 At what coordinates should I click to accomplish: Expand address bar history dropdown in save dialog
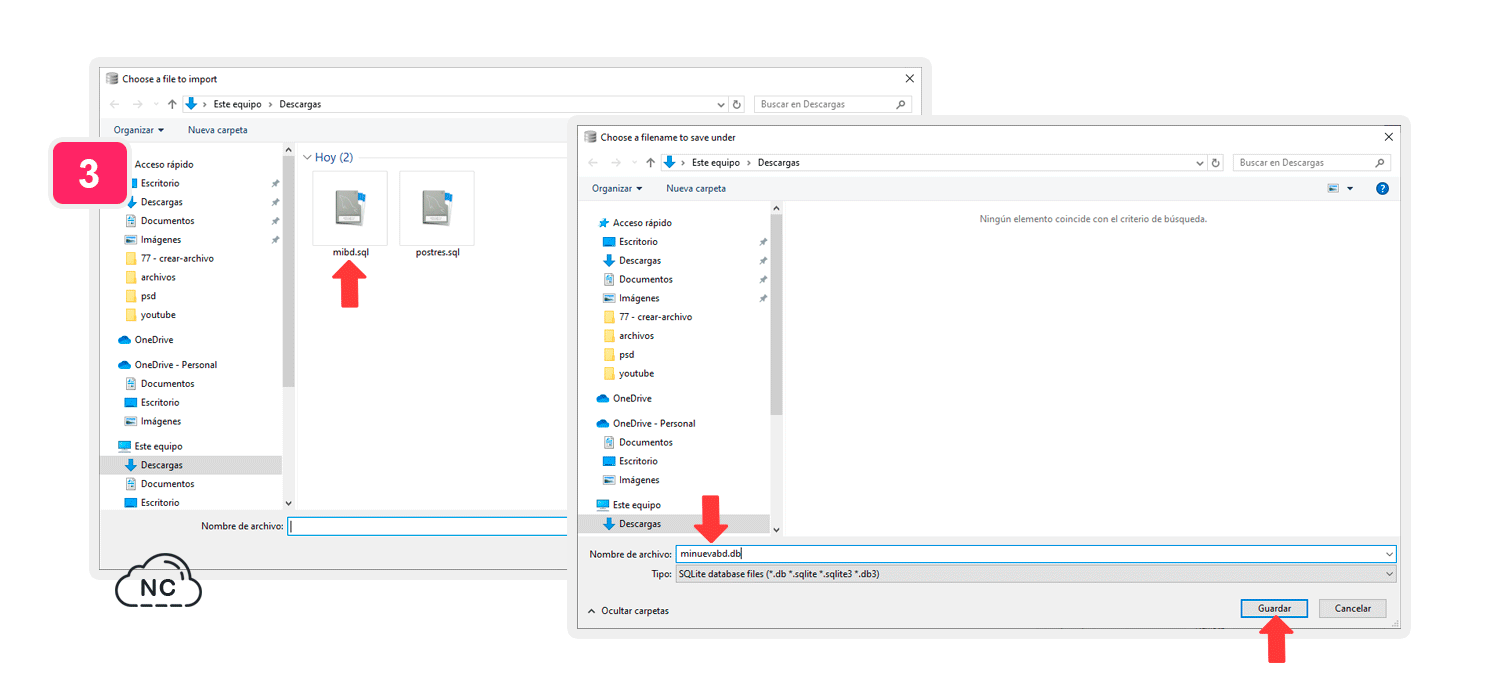(x=1200, y=163)
